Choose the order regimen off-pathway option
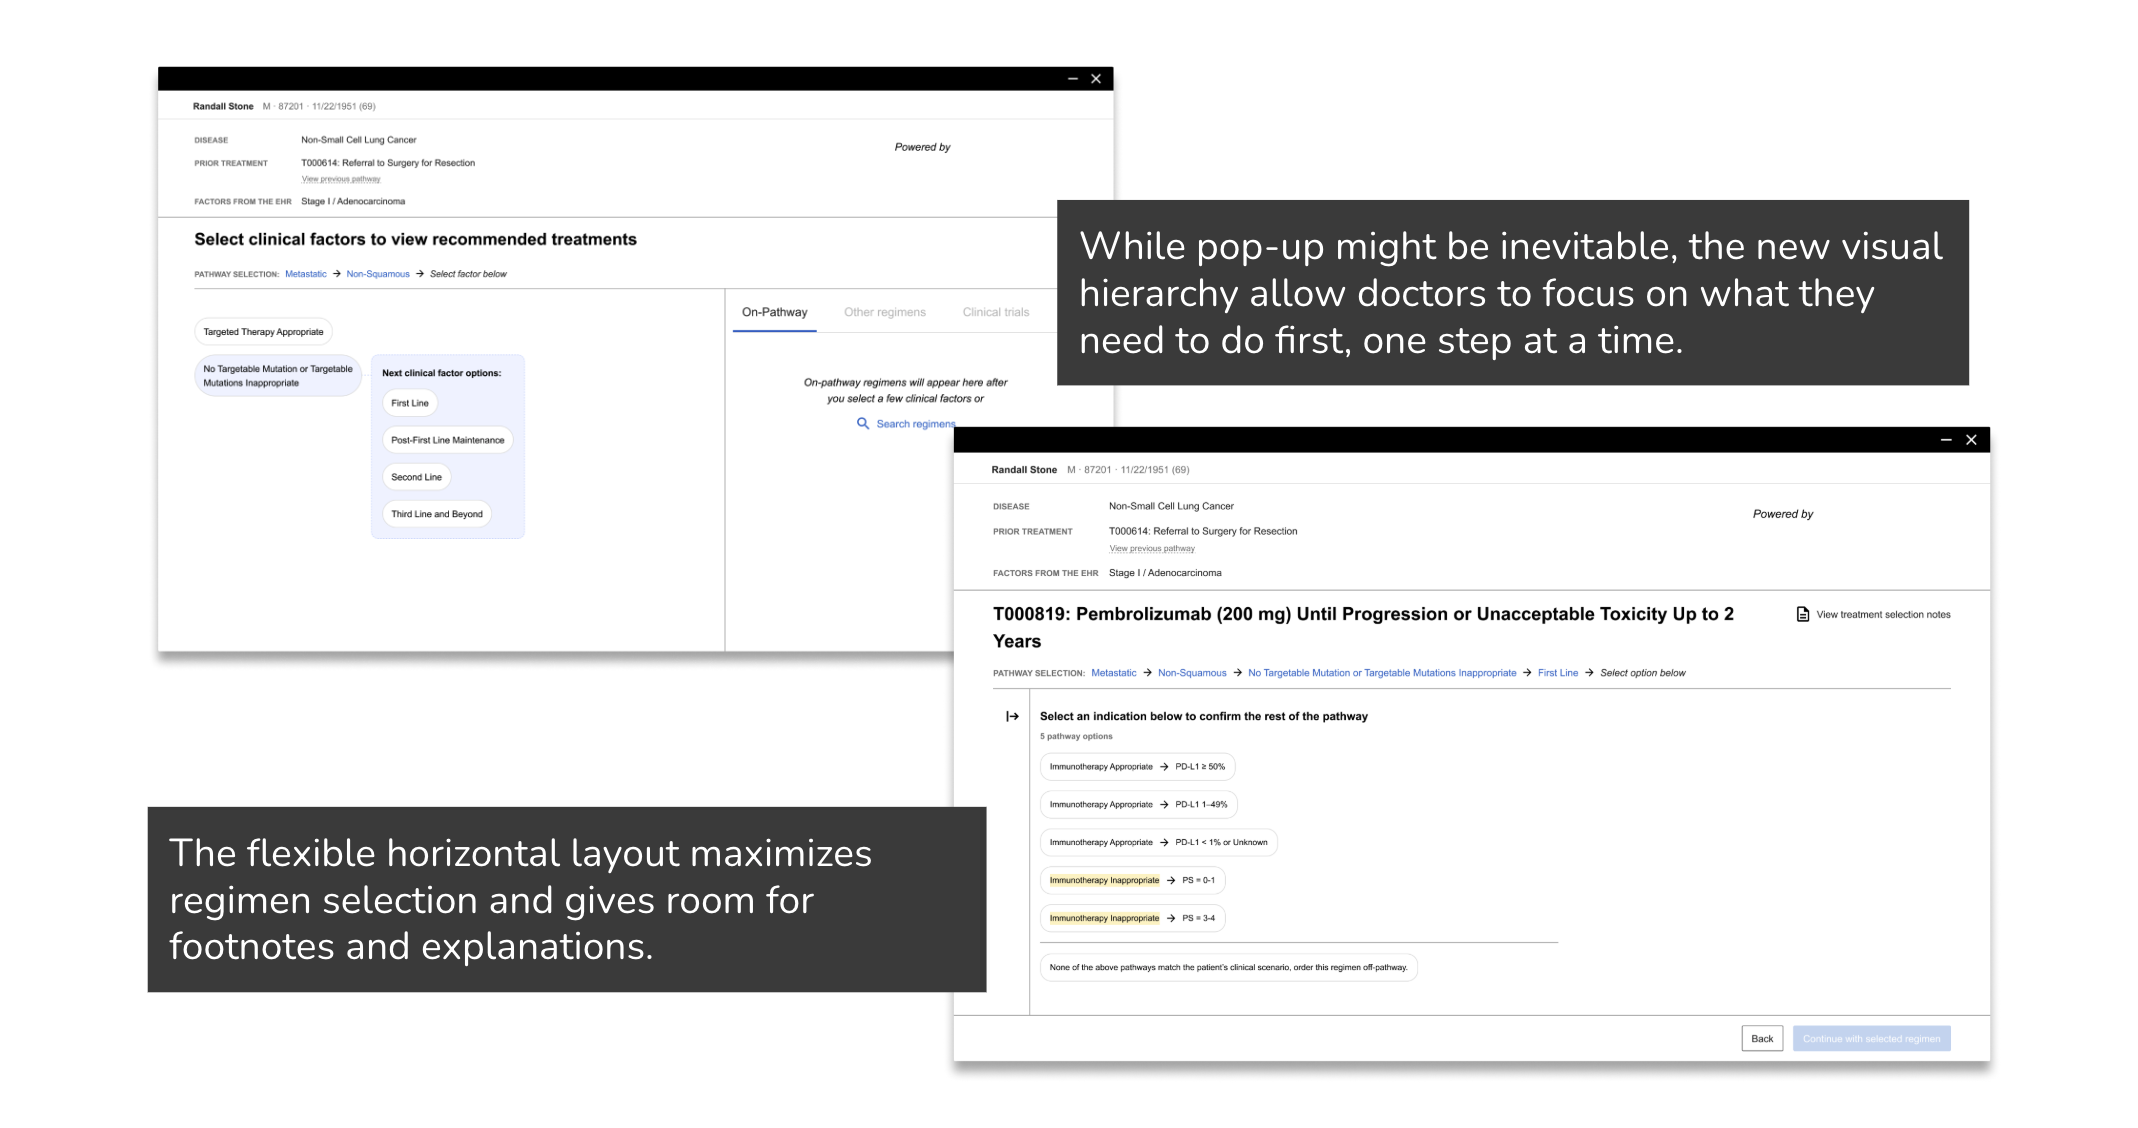This screenshot has width=2138, height=1128. (x=1228, y=967)
